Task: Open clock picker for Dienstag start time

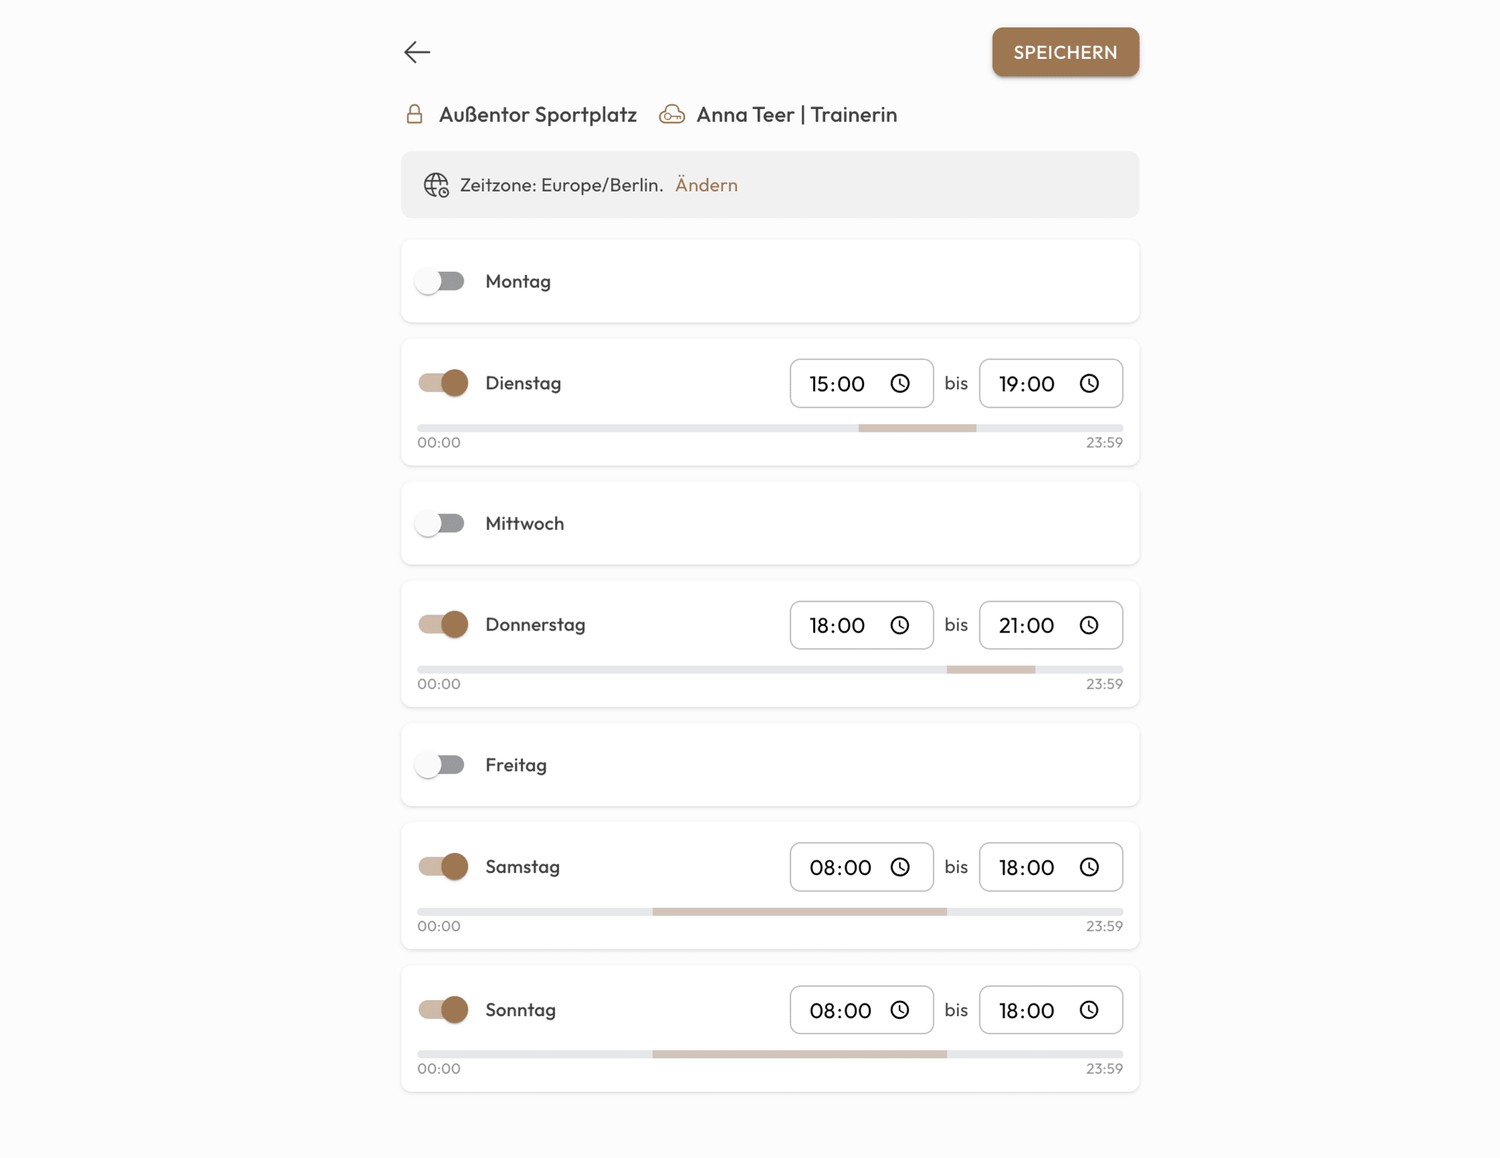Action: click(x=900, y=384)
